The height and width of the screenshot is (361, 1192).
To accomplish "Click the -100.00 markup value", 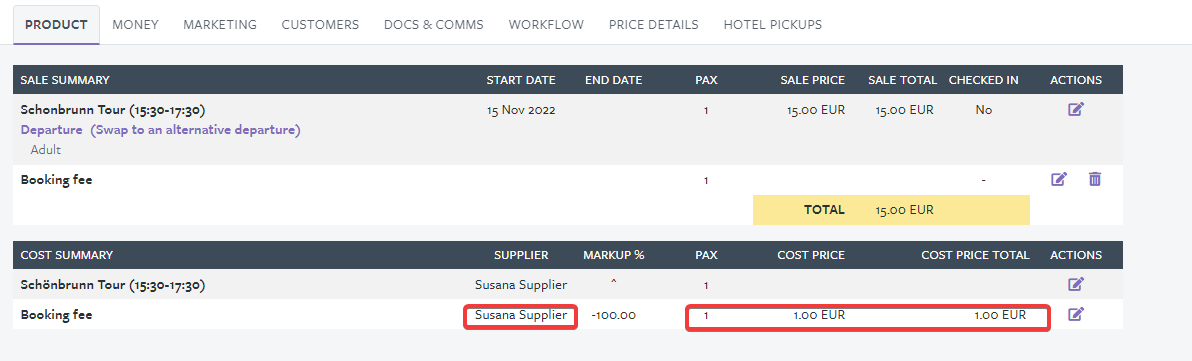I will click(613, 315).
